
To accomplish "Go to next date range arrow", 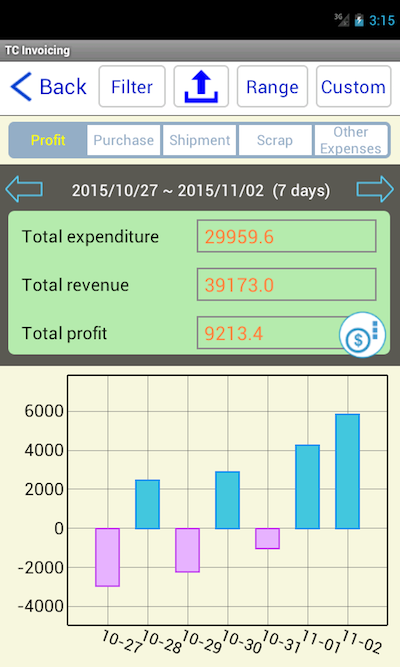I will pyautogui.click(x=375, y=189).
